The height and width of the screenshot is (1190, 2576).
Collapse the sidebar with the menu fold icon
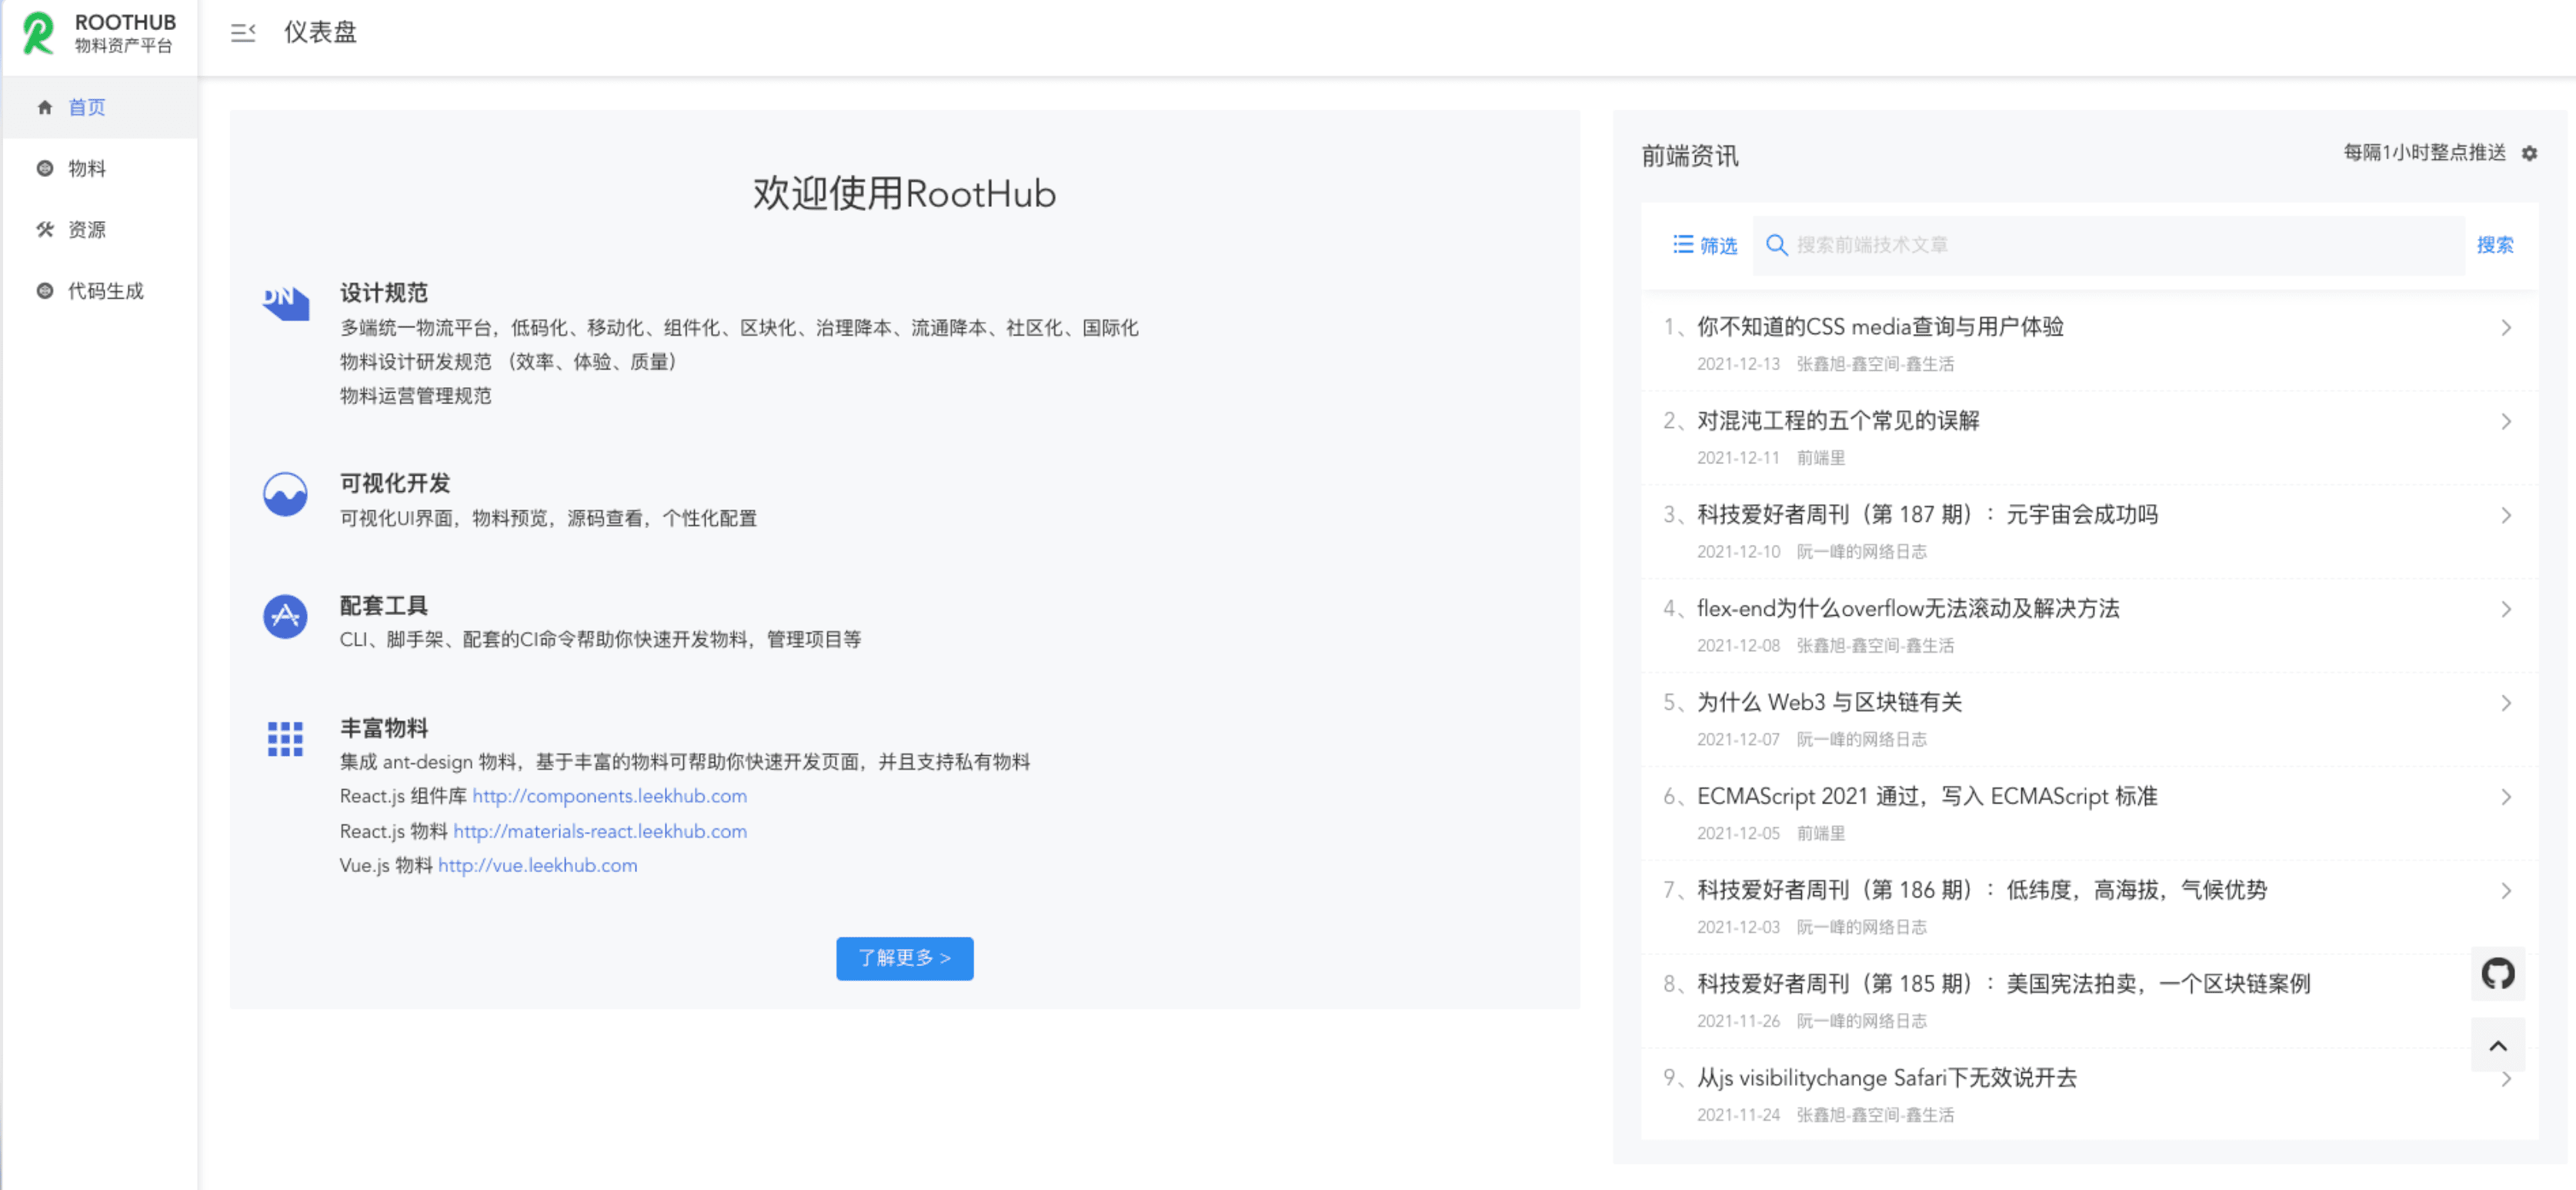pos(243,33)
